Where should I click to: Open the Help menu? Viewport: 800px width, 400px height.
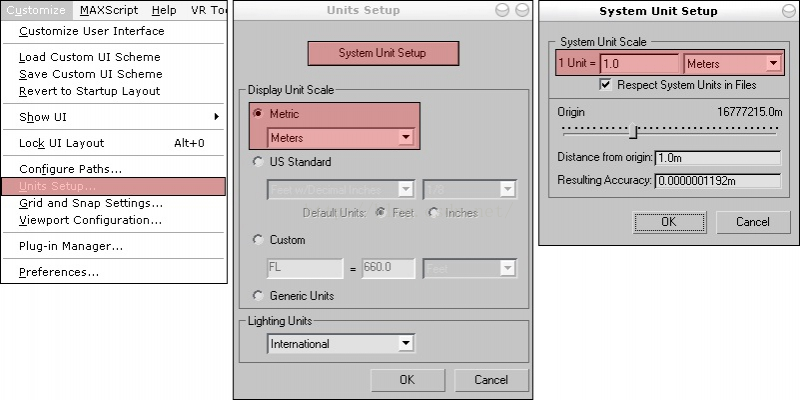[x=164, y=10]
